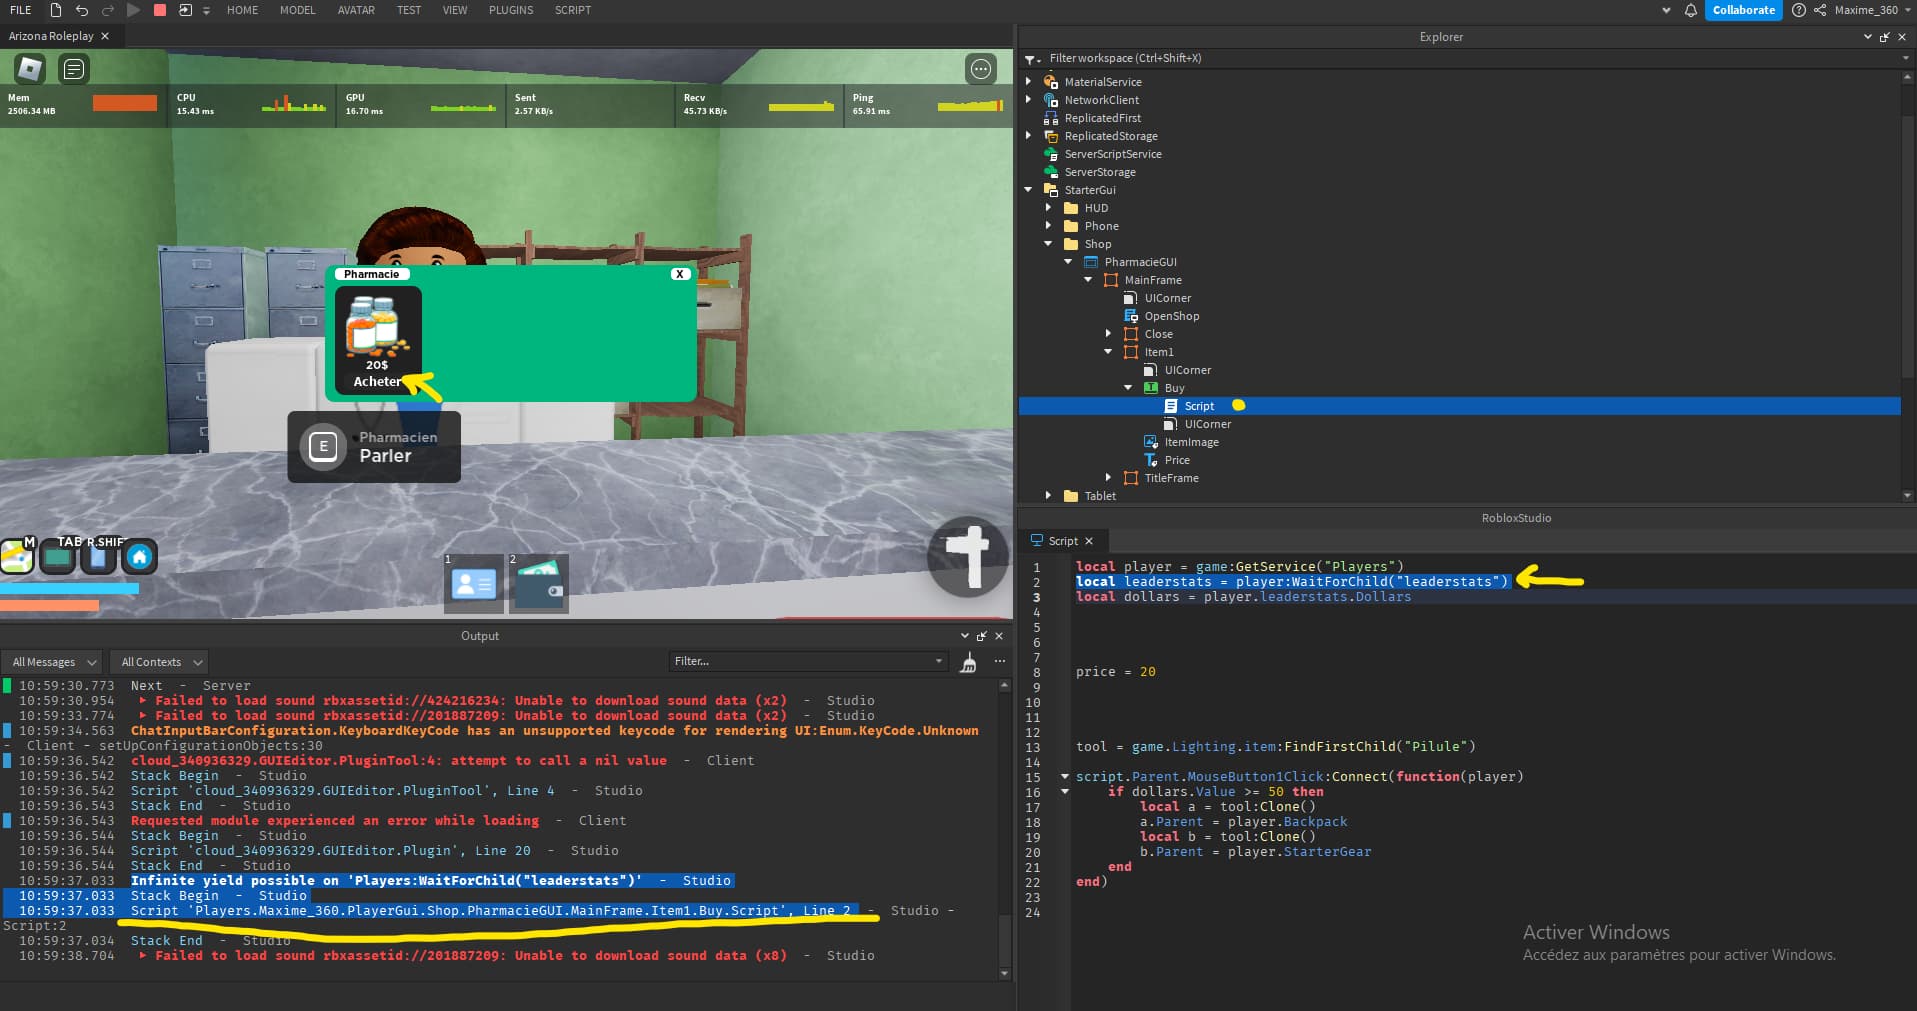Open the All Messages dropdown
The image size is (1917, 1011).
click(52, 661)
